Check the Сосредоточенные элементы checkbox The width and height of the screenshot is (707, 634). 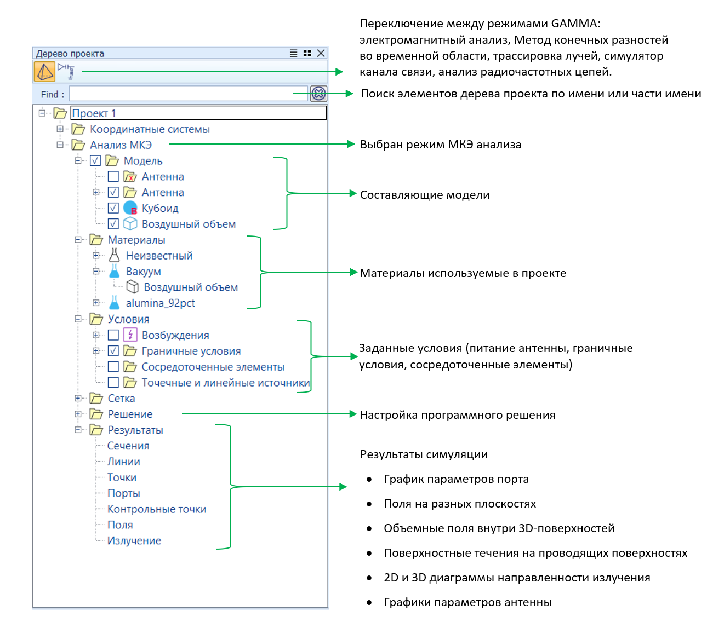(113, 367)
